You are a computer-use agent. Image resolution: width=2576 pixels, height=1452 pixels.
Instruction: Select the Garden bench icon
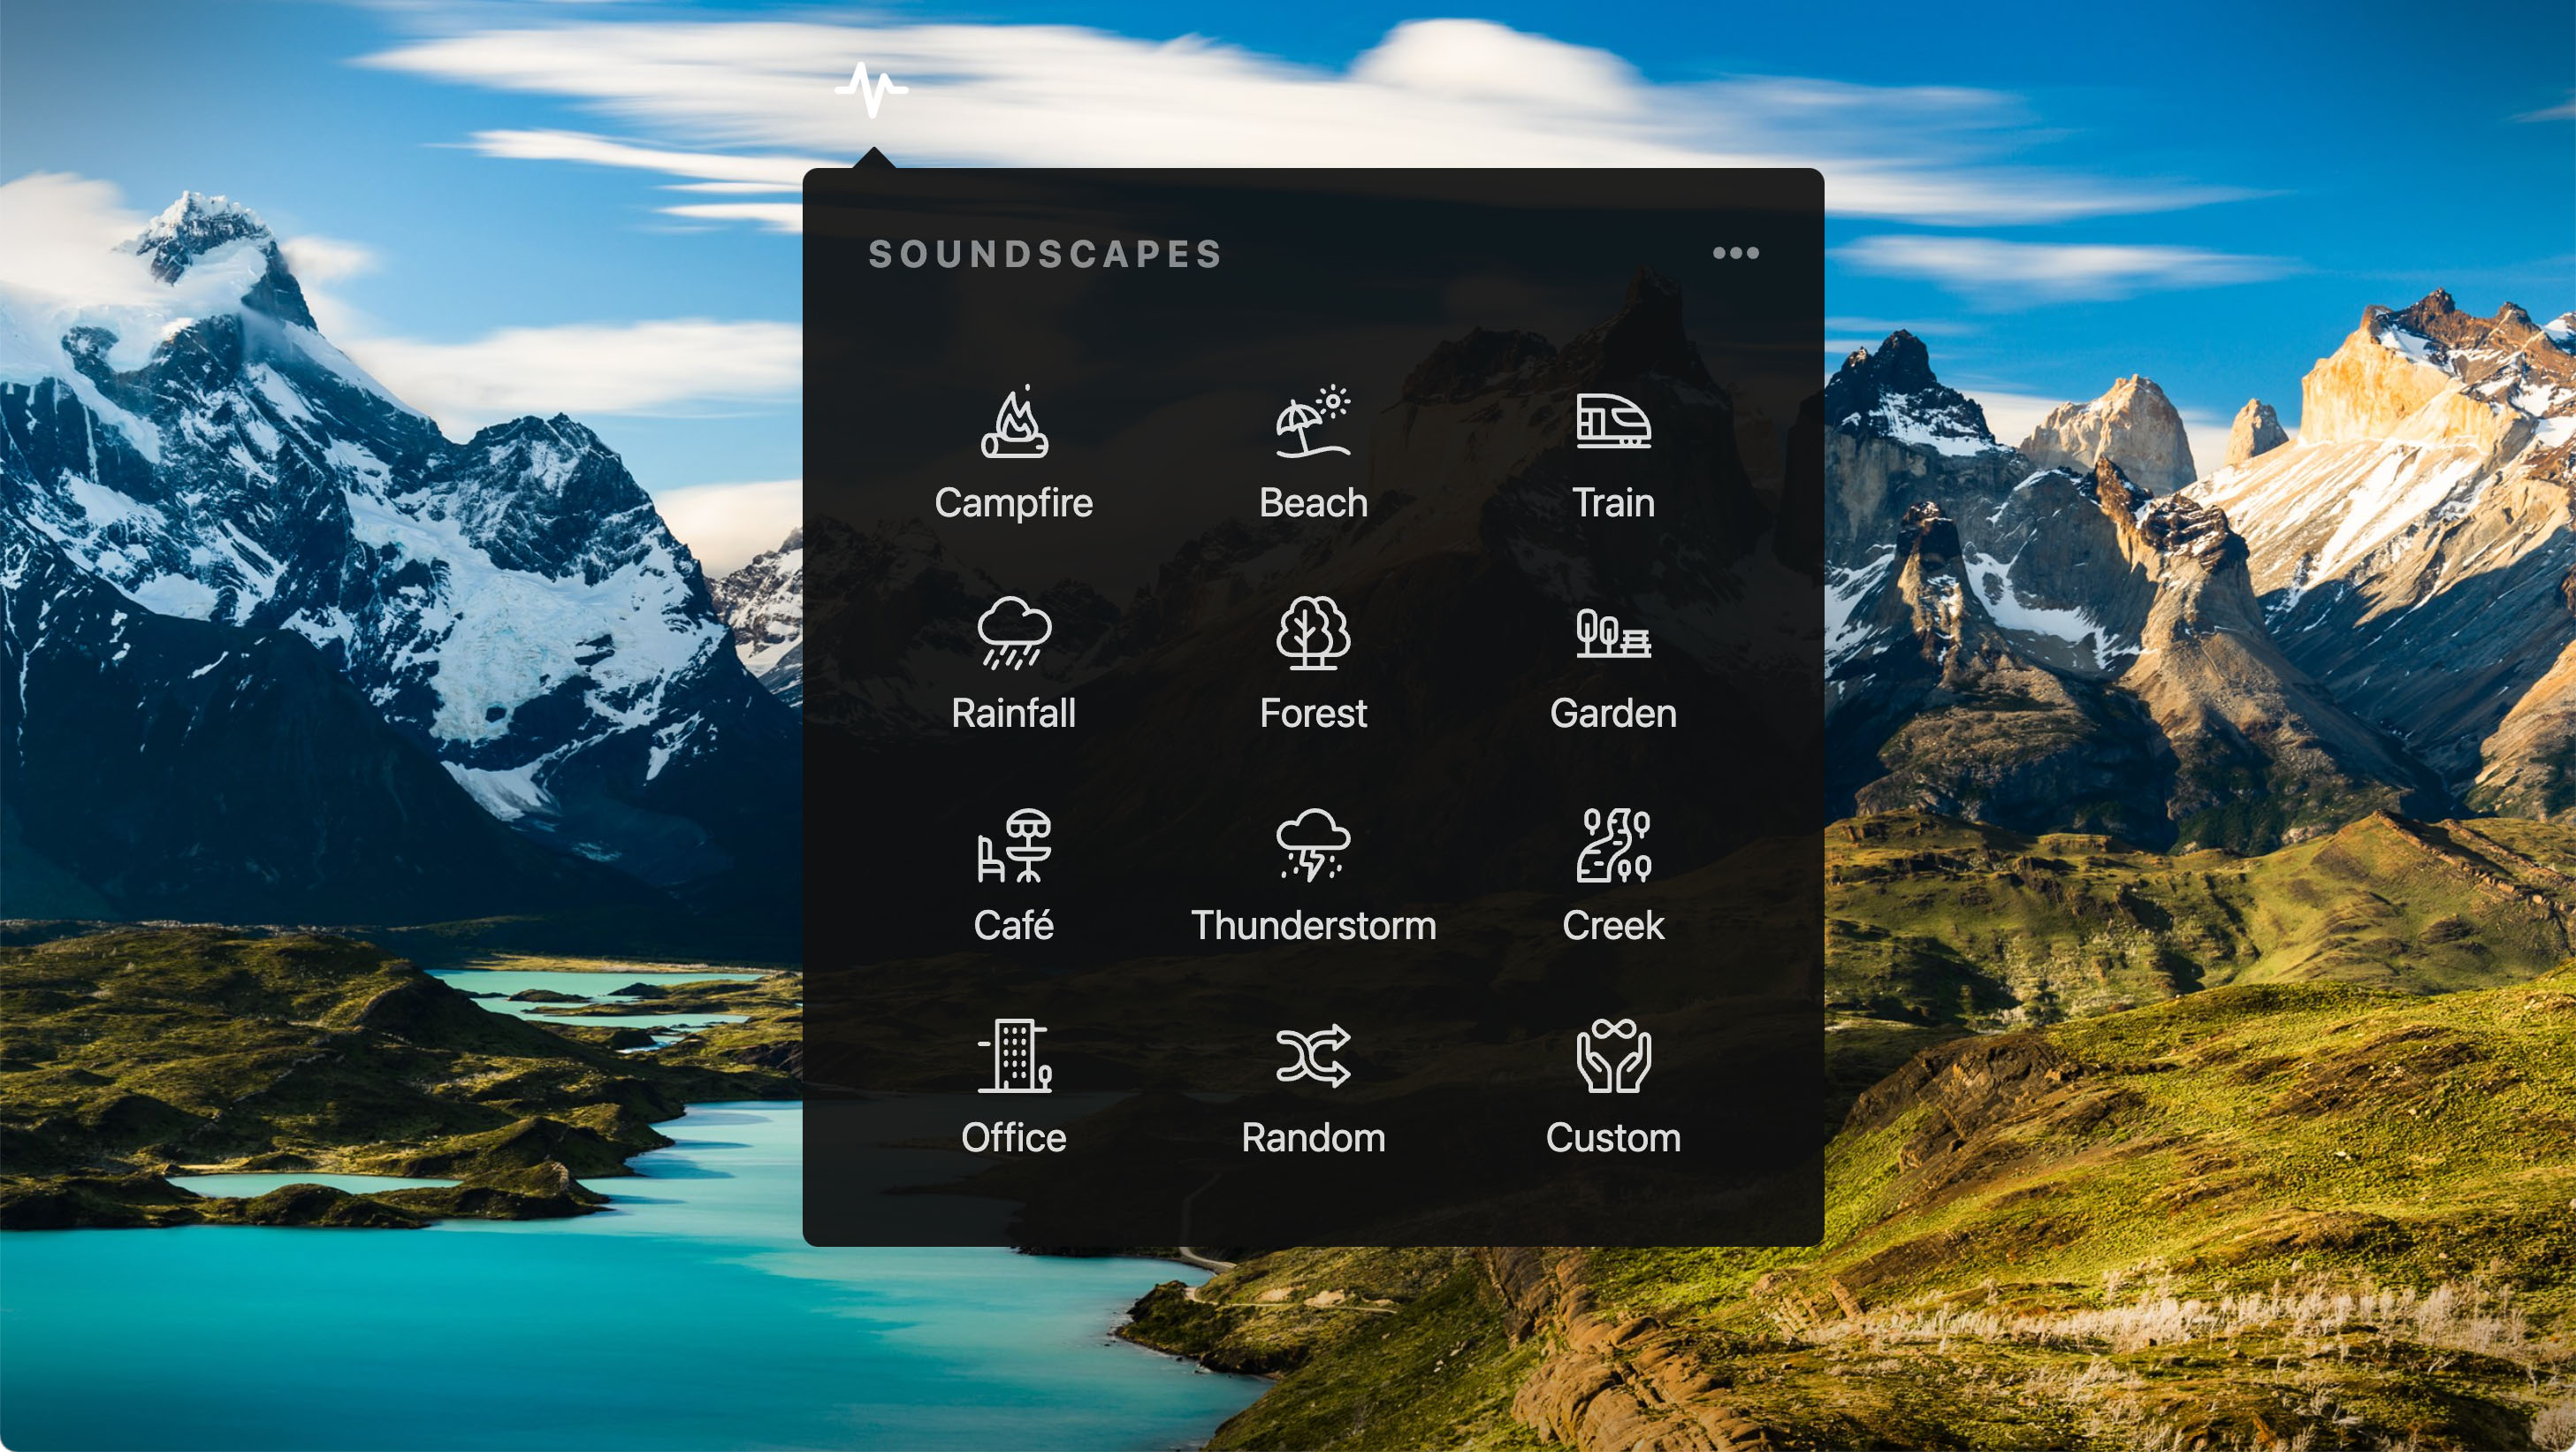pyautogui.click(x=1613, y=633)
